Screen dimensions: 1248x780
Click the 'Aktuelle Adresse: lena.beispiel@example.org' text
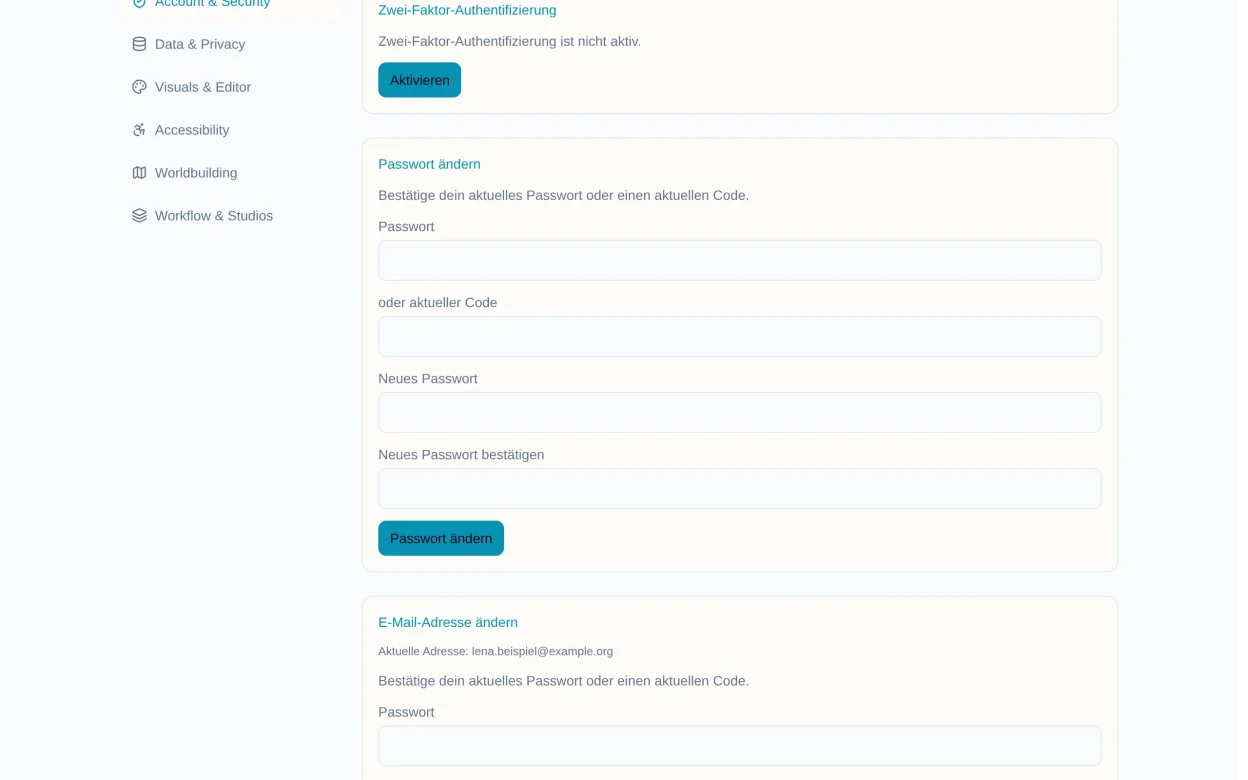coord(496,651)
